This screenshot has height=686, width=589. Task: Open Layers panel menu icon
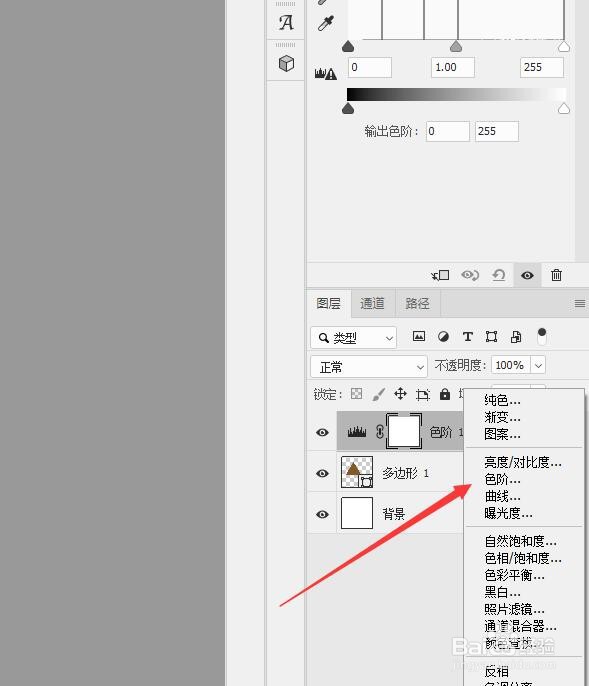[x=580, y=303]
